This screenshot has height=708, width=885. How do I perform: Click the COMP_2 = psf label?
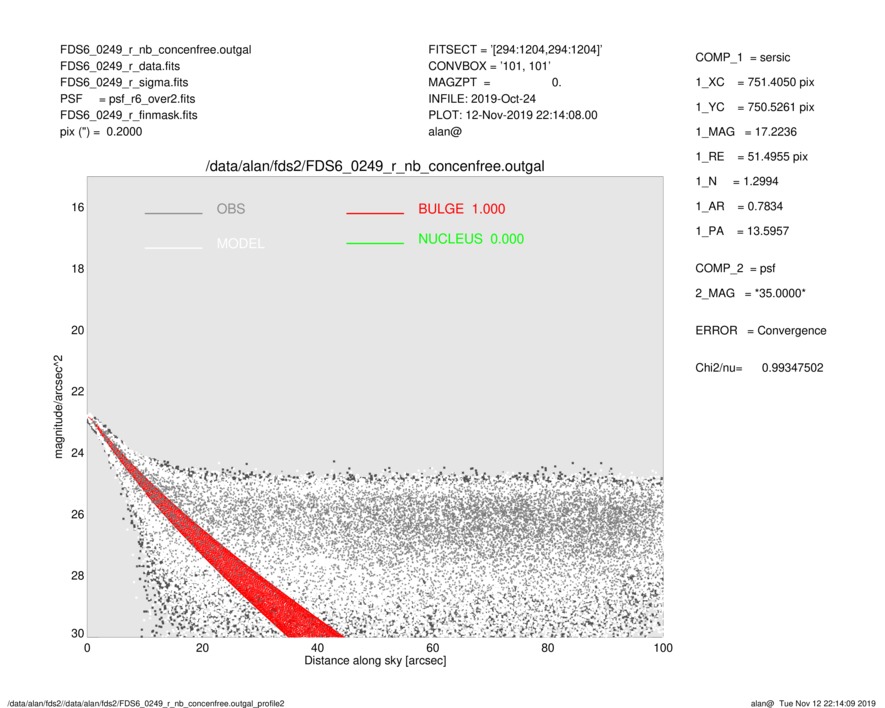click(x=735, y=269)
